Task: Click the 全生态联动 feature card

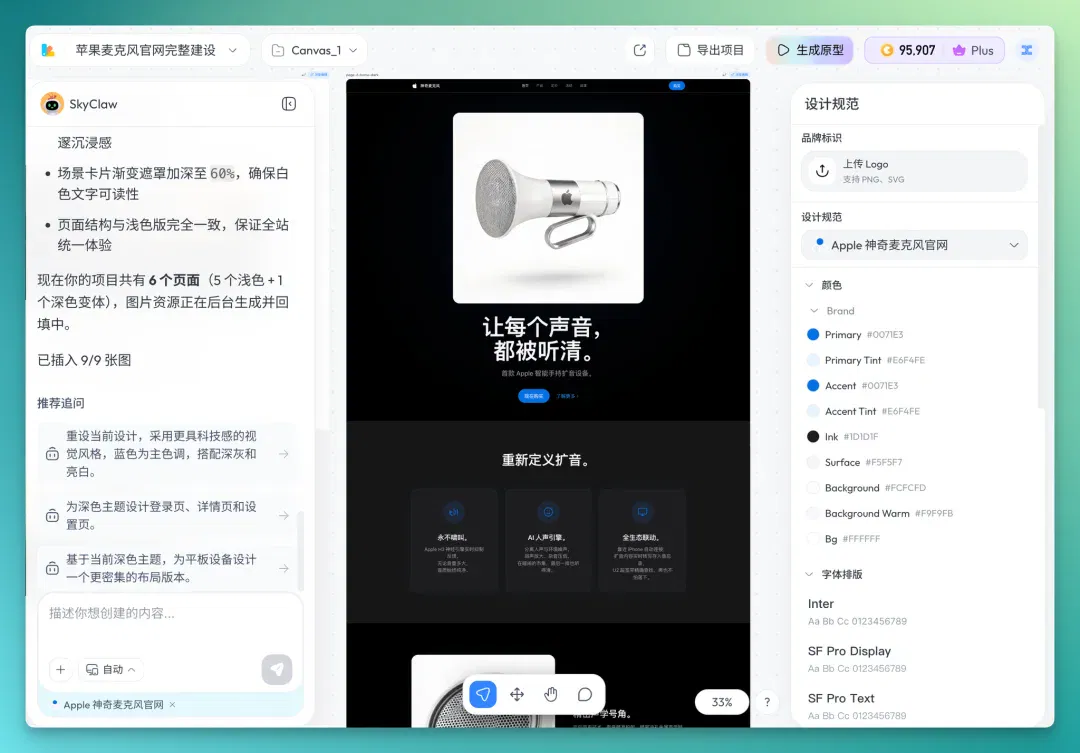Action: (x=642, y=541)
